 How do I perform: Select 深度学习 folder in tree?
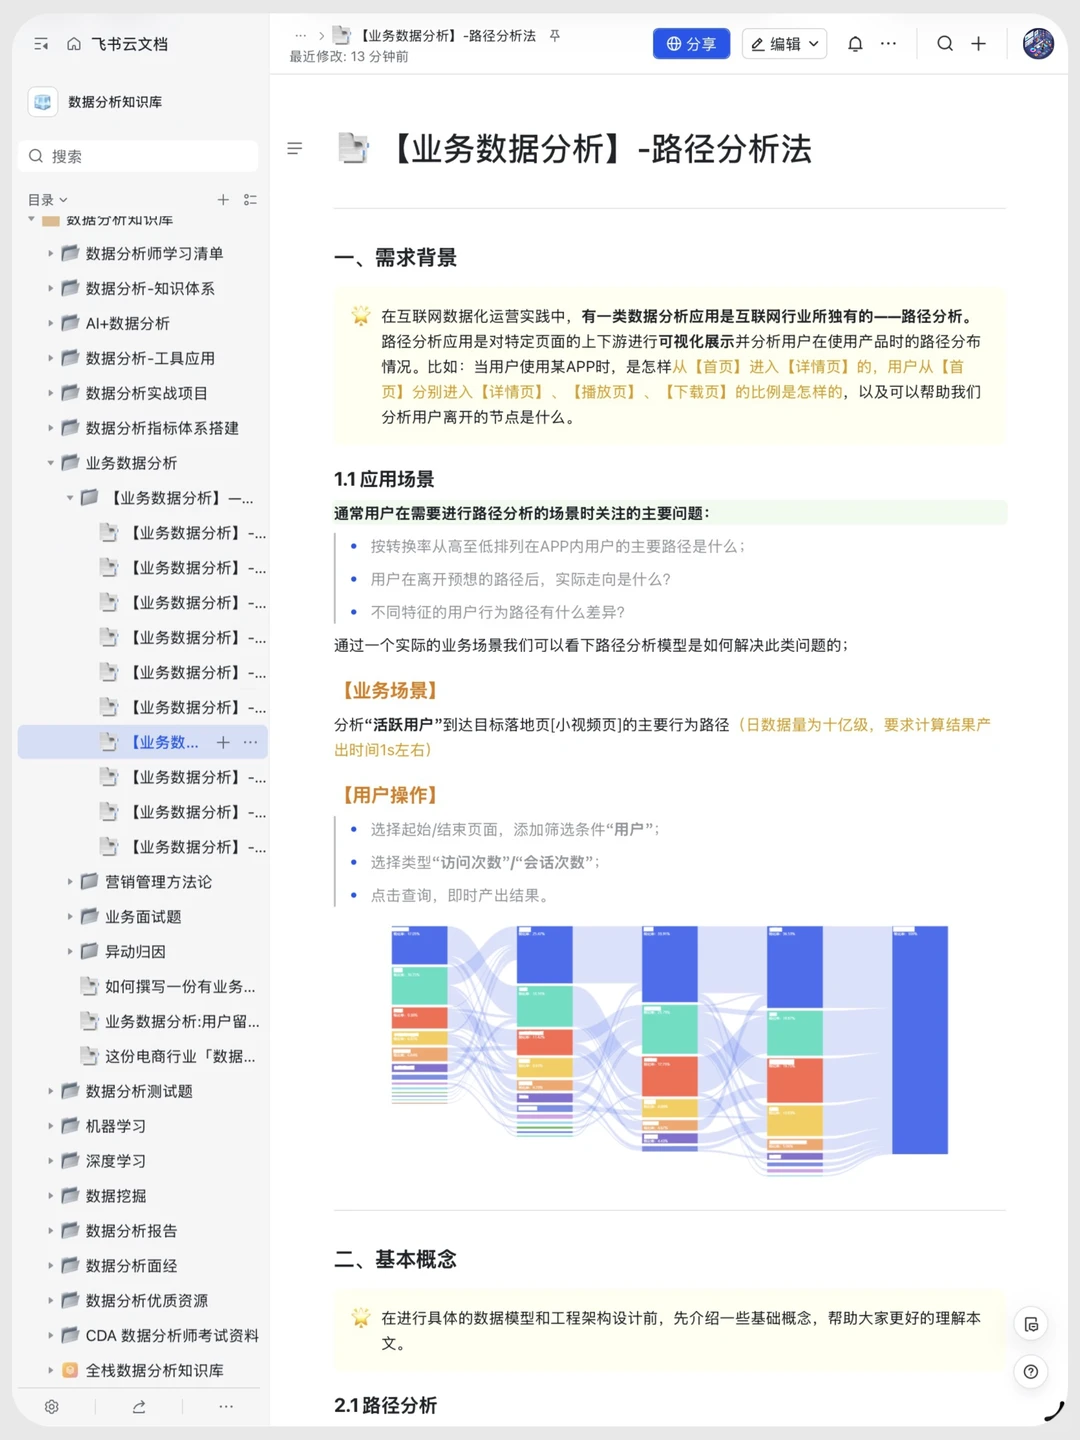point(116,1161)
